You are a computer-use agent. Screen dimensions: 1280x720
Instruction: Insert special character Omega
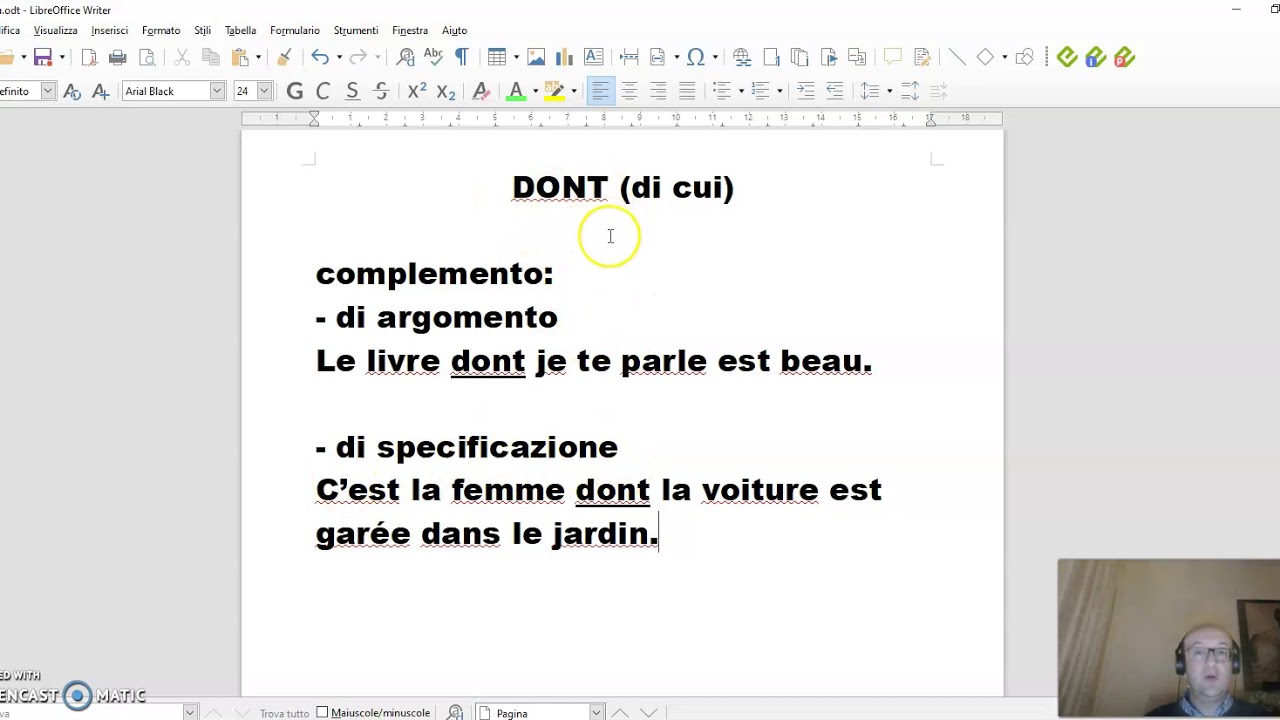(x=696, y=57)
